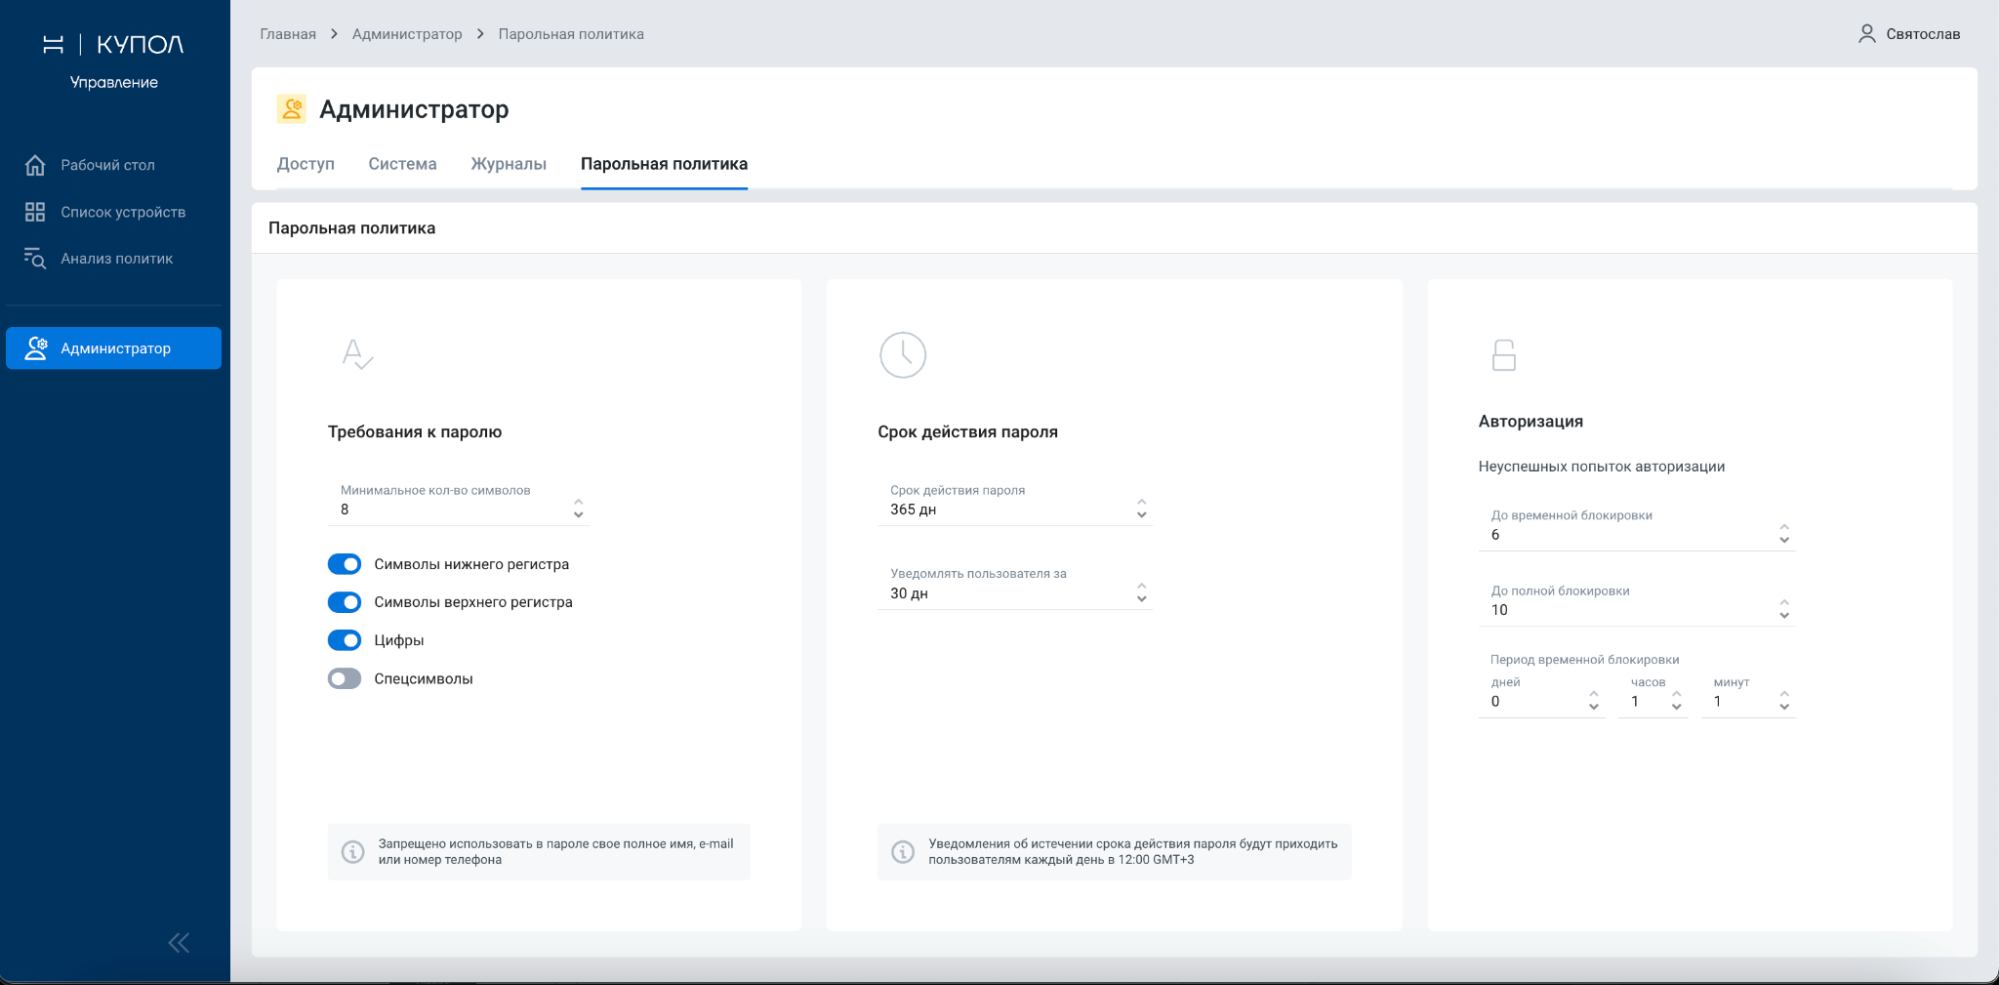Click the До полной блокировки field
This screenshot has height=985, width=1999.
tap(1625, 609)
